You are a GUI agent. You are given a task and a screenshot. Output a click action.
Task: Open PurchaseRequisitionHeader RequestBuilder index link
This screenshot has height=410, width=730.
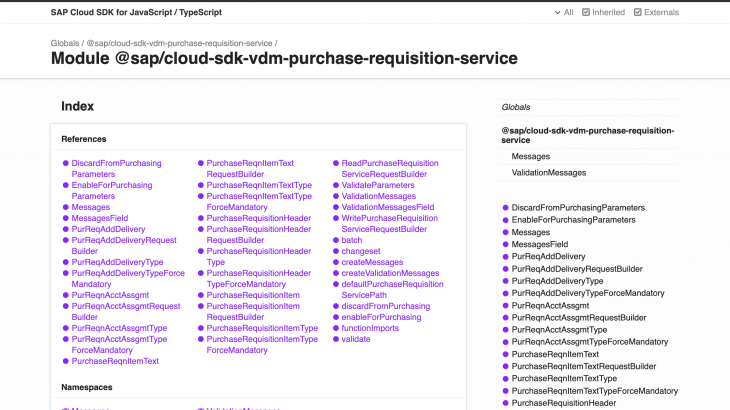[258, 235]
